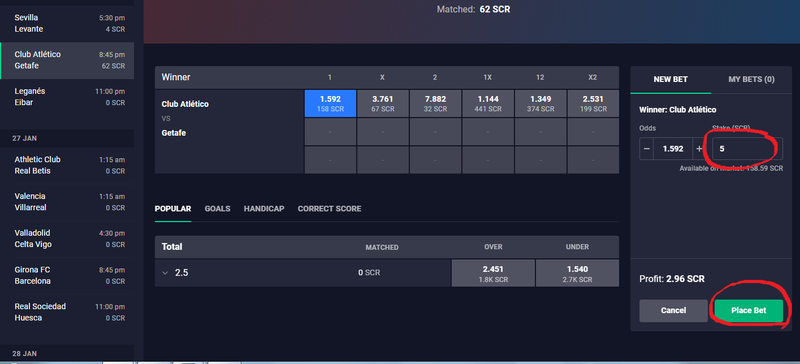800x364 pixels.
Task: Select the 1.144 odds under 1X
Action: coord(488,104)
